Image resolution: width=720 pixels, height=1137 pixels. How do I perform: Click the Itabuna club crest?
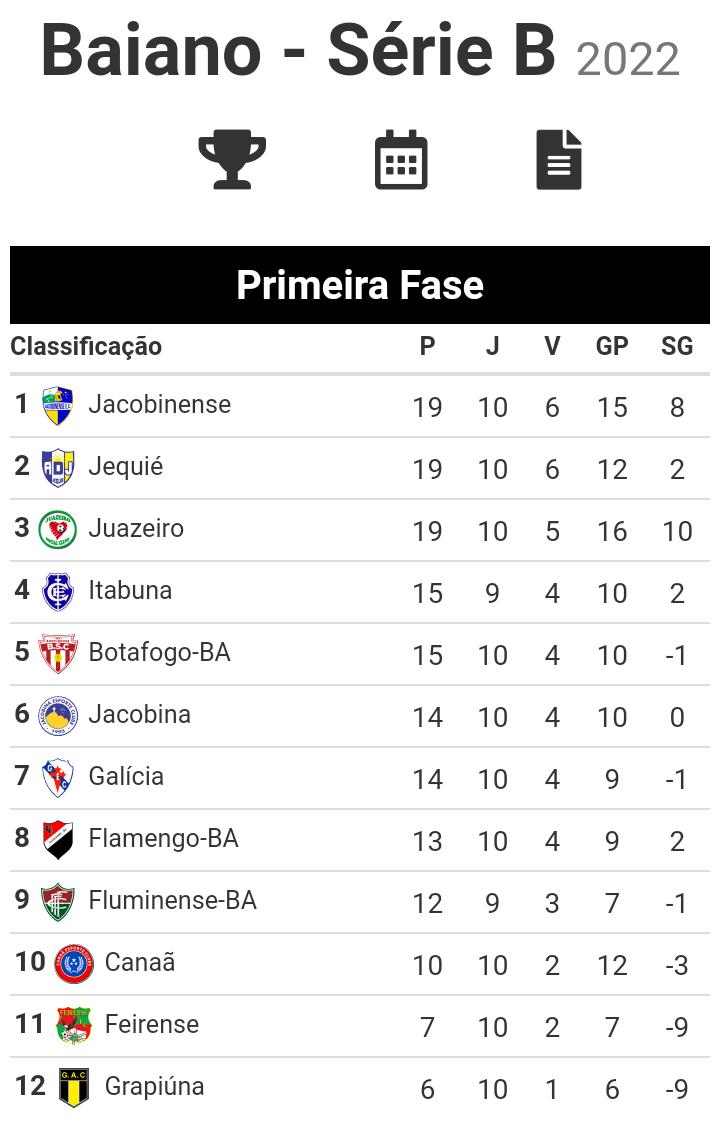[58, 591]
